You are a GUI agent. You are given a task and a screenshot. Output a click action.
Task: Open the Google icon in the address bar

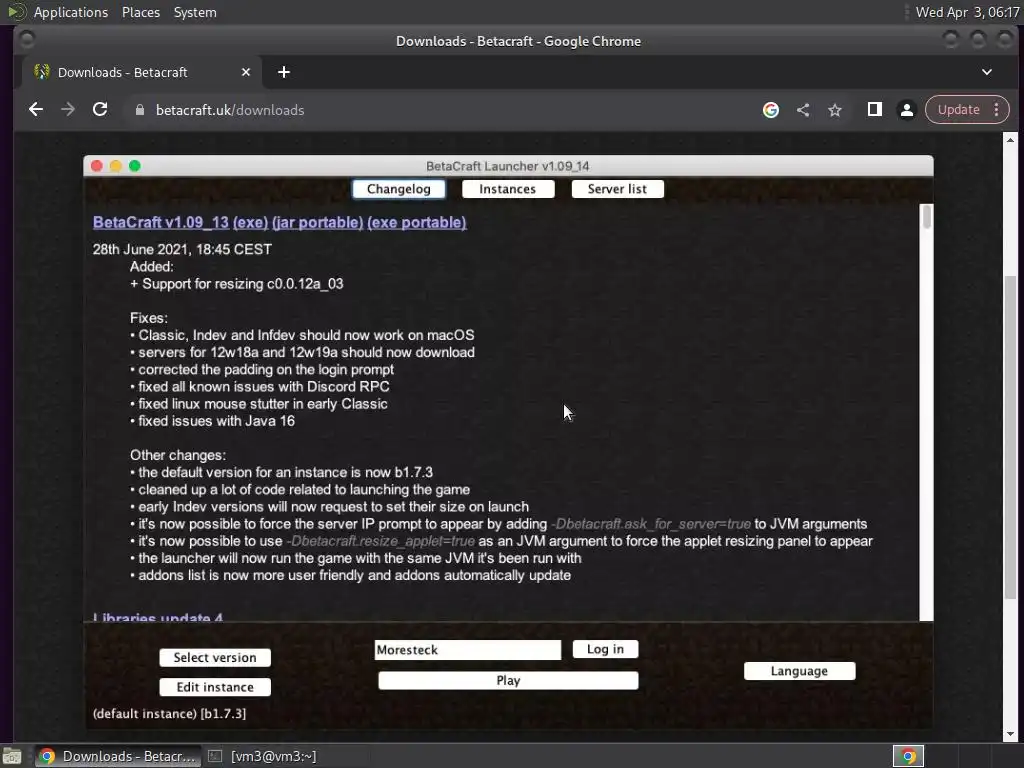coord(771,110)
